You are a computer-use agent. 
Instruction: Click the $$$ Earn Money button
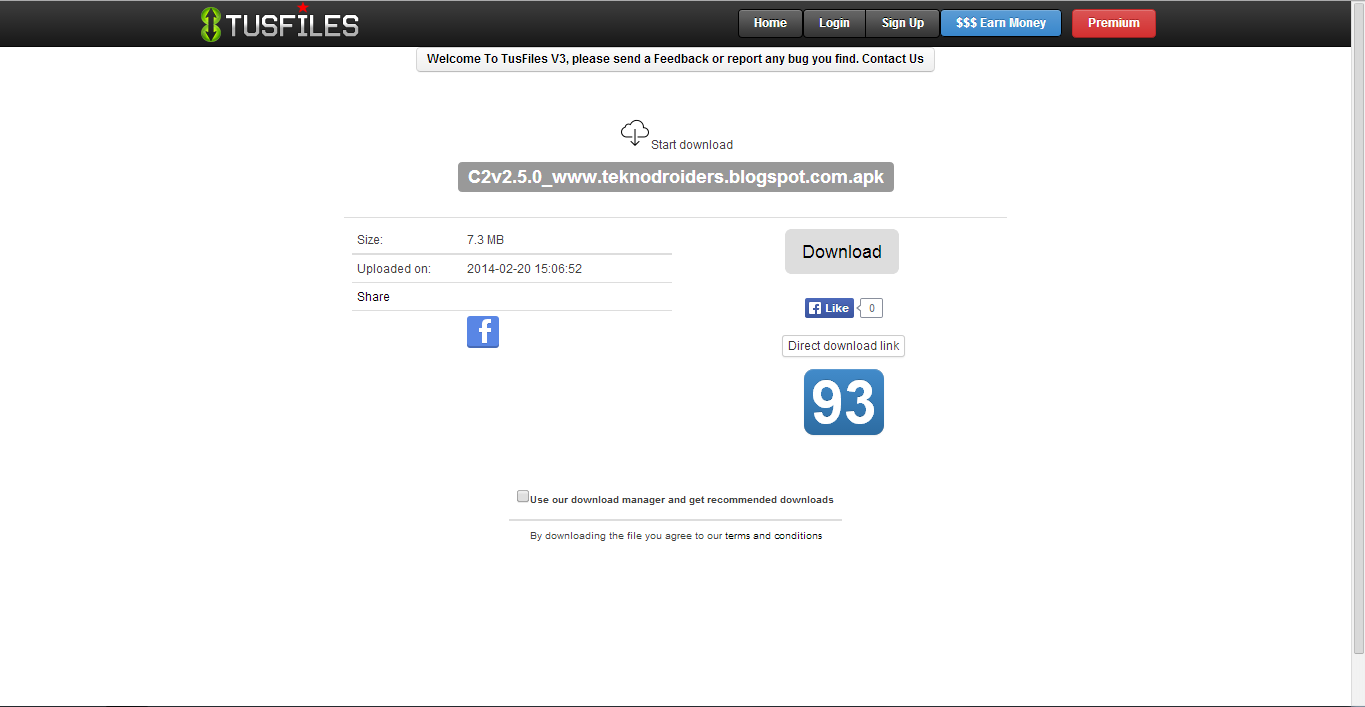(x=1000, y=22)
